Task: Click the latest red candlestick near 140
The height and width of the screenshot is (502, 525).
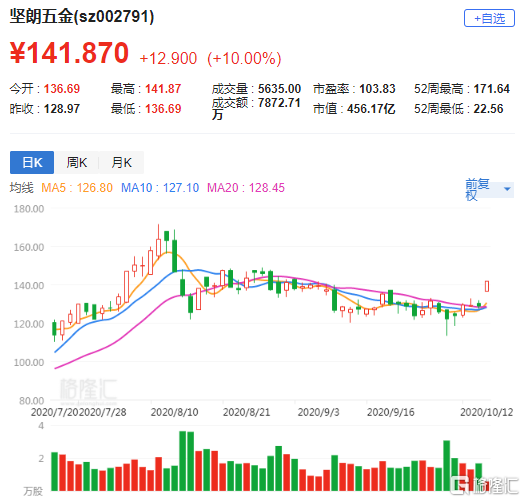Action: 486,286
